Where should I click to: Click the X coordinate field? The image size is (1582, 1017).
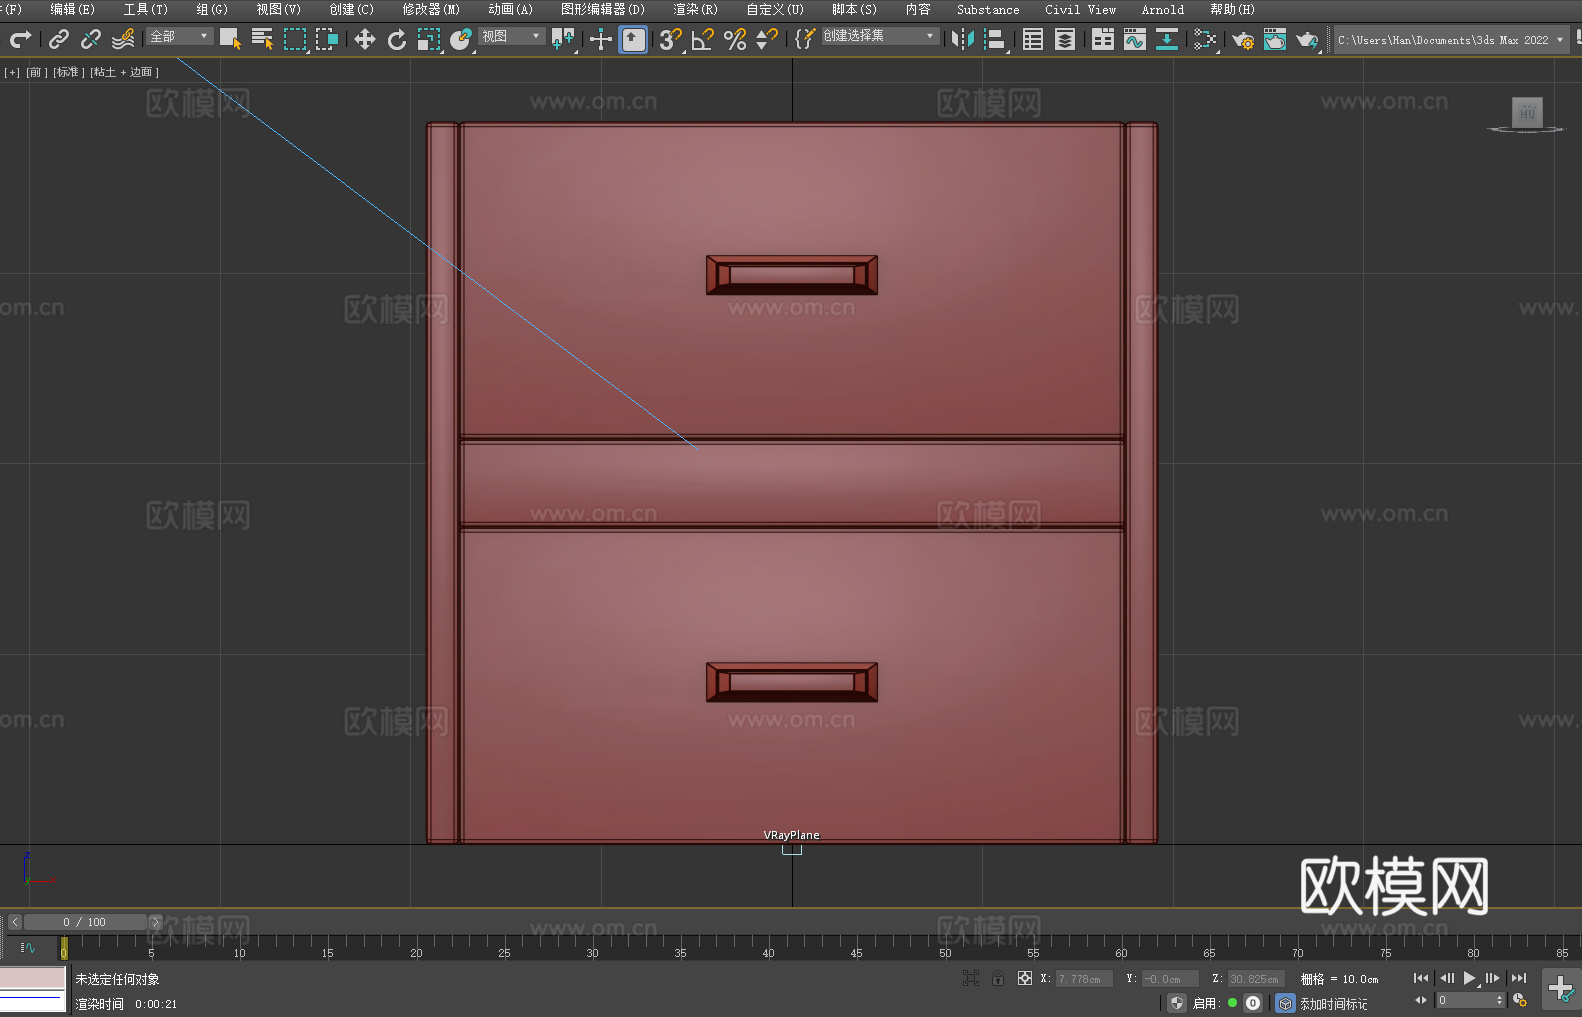click(1085, 979)
